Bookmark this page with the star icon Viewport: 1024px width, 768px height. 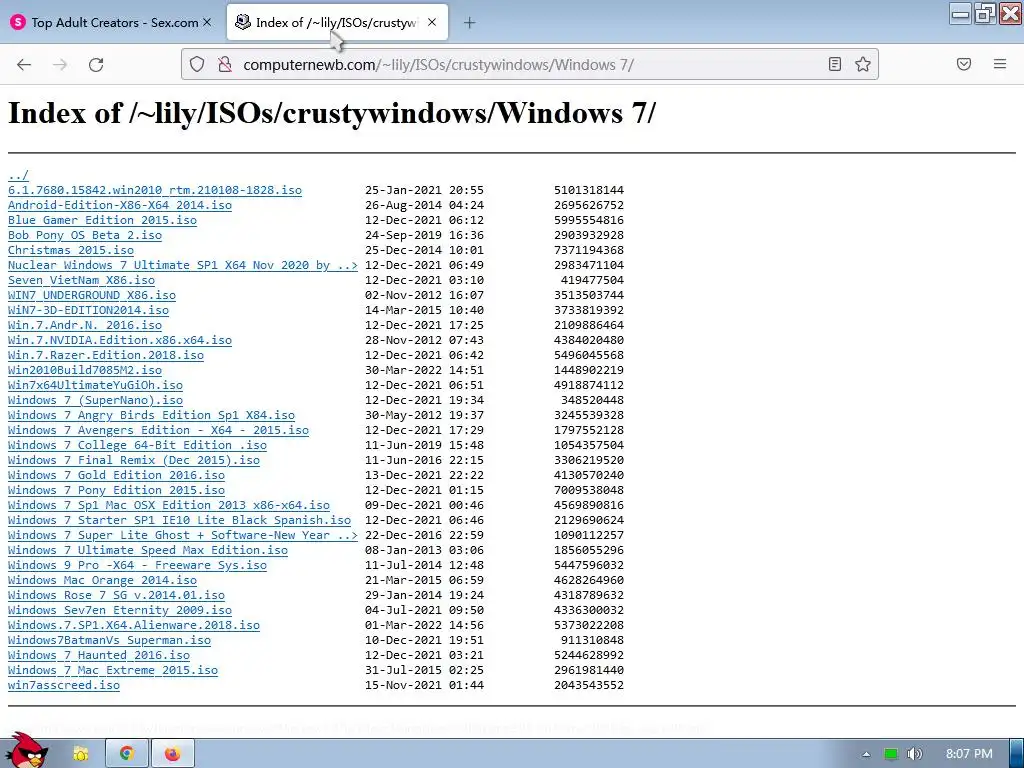[x=863, y=64]
